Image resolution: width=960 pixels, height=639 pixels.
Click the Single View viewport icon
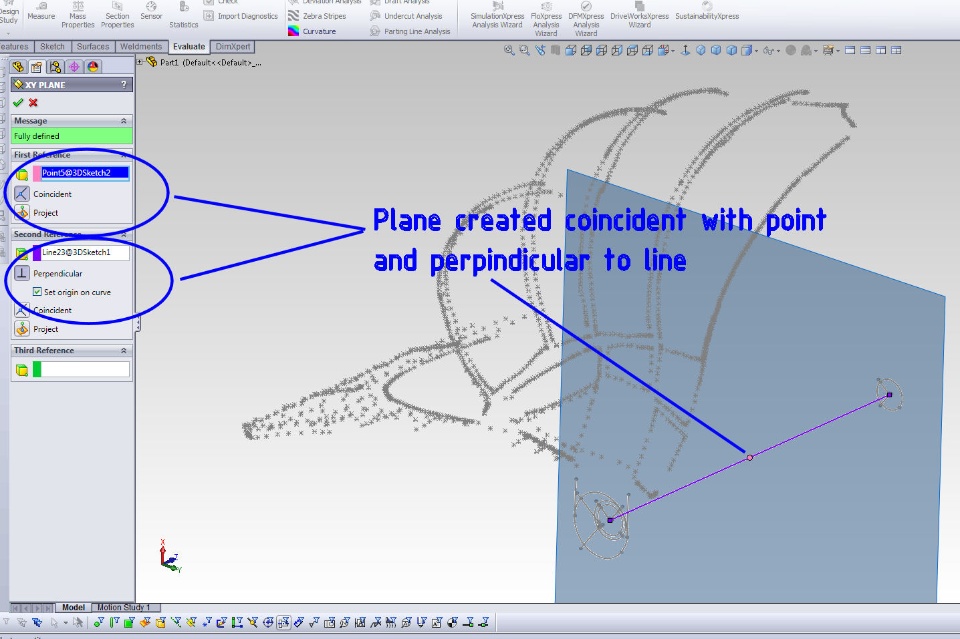pos(850,50)
